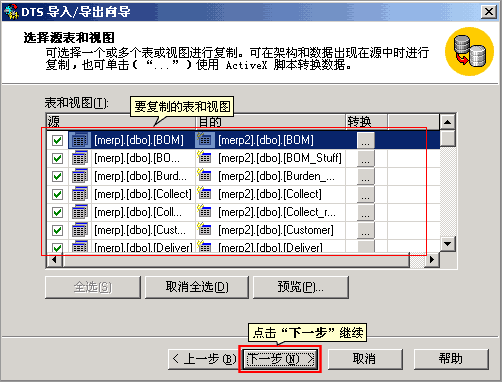Open transform button for Burden row
This screenshot has width=502, height=382.
click(x=366, y=176)
